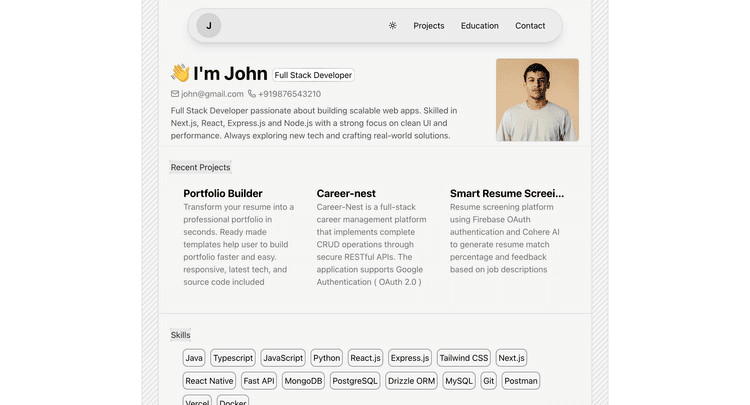750x405 pixels.
Task: Select the Typescript skill tag
Action: (233, 358)
